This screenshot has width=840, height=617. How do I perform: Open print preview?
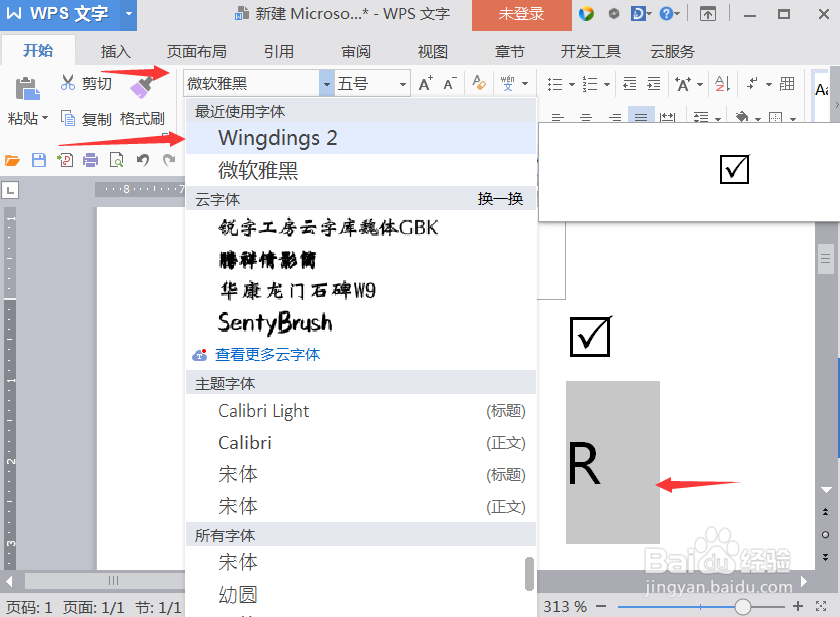[116, 160]
